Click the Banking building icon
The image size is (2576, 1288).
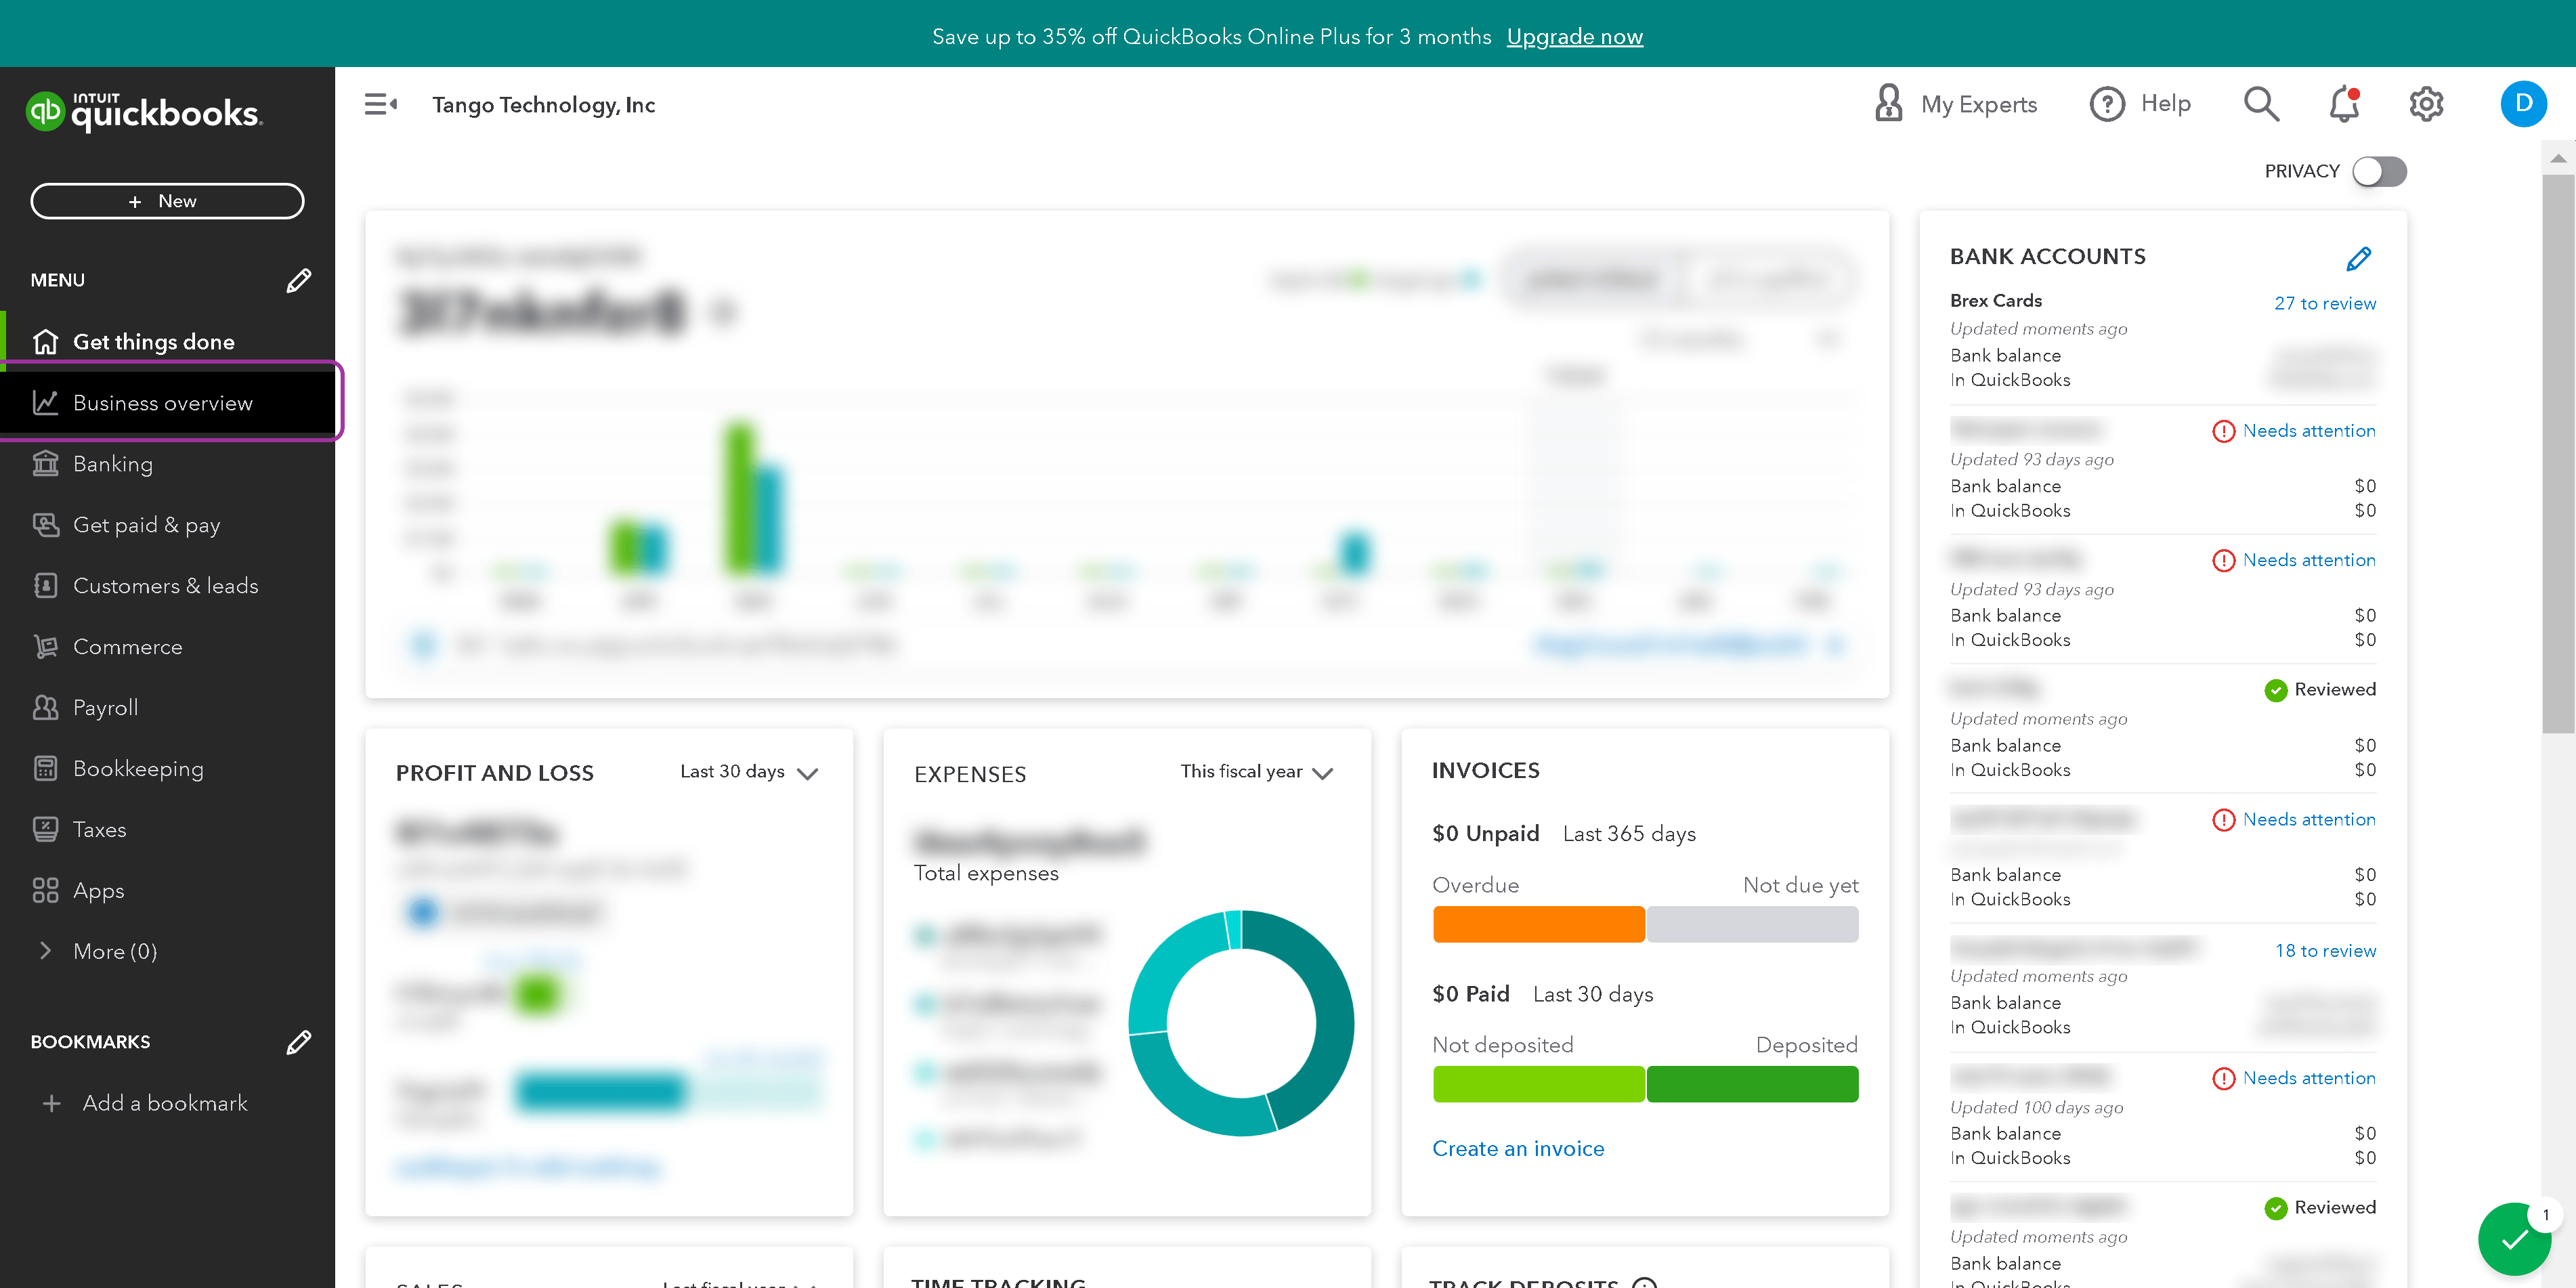[x=45, y=463]
